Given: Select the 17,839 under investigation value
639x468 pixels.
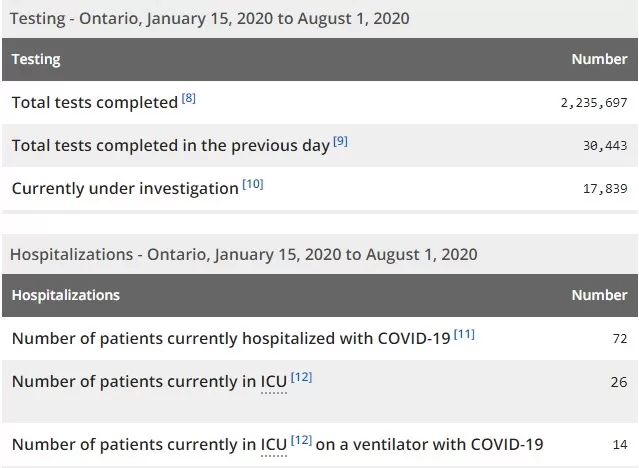Looking at the screenshot, I should (x=605, y=189).
